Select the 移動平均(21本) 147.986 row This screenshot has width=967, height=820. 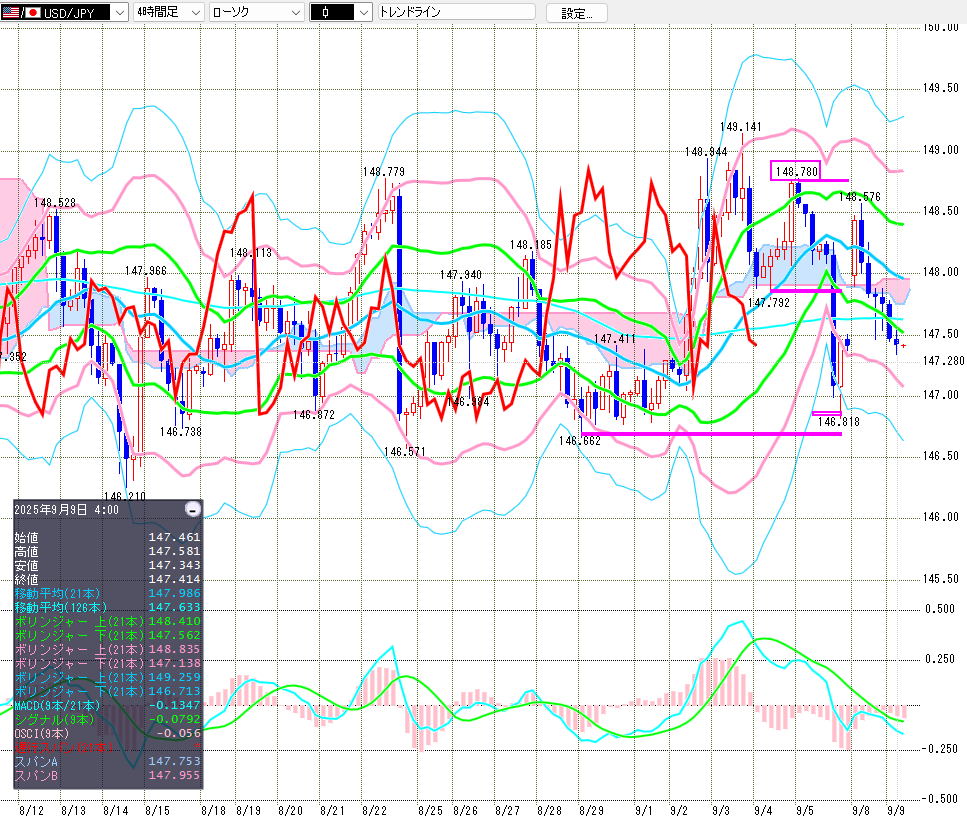[x=107, y=593]
